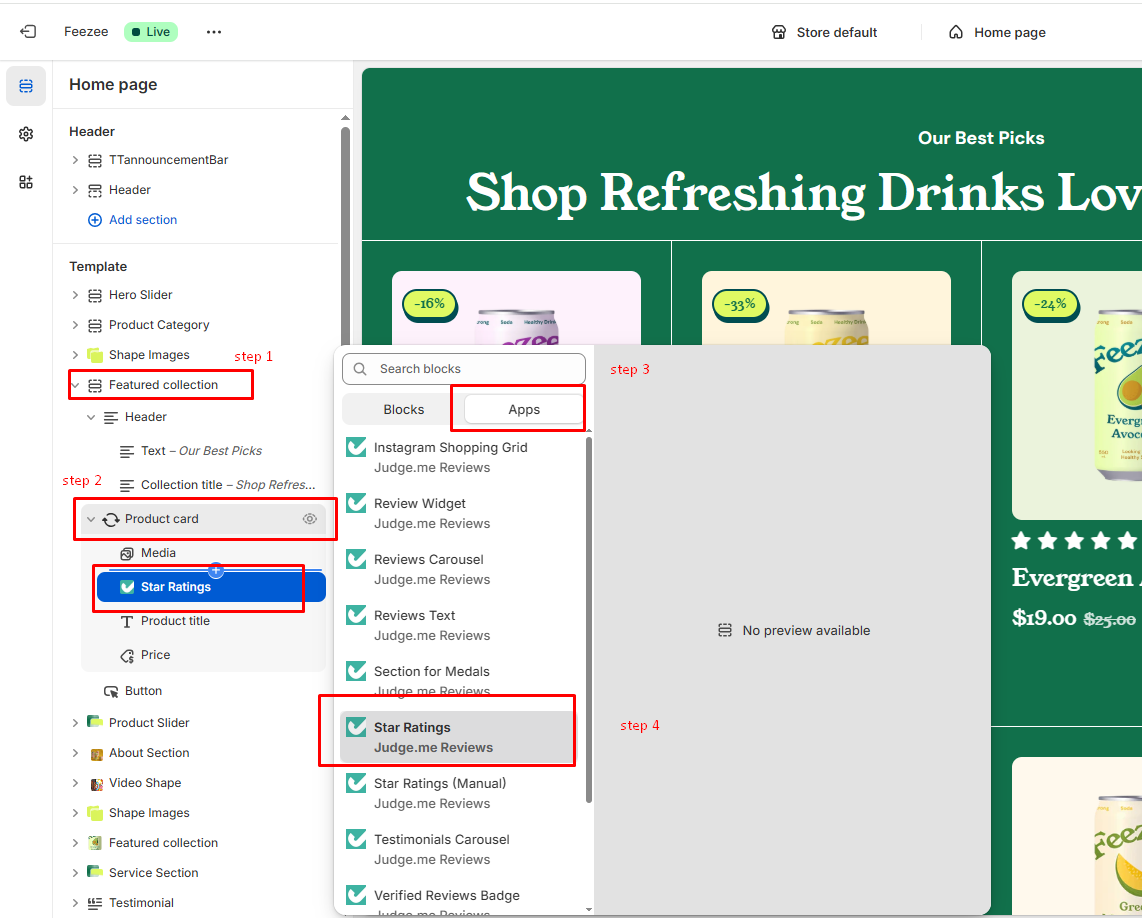Expand the Hero Slider section

(75, 295)
